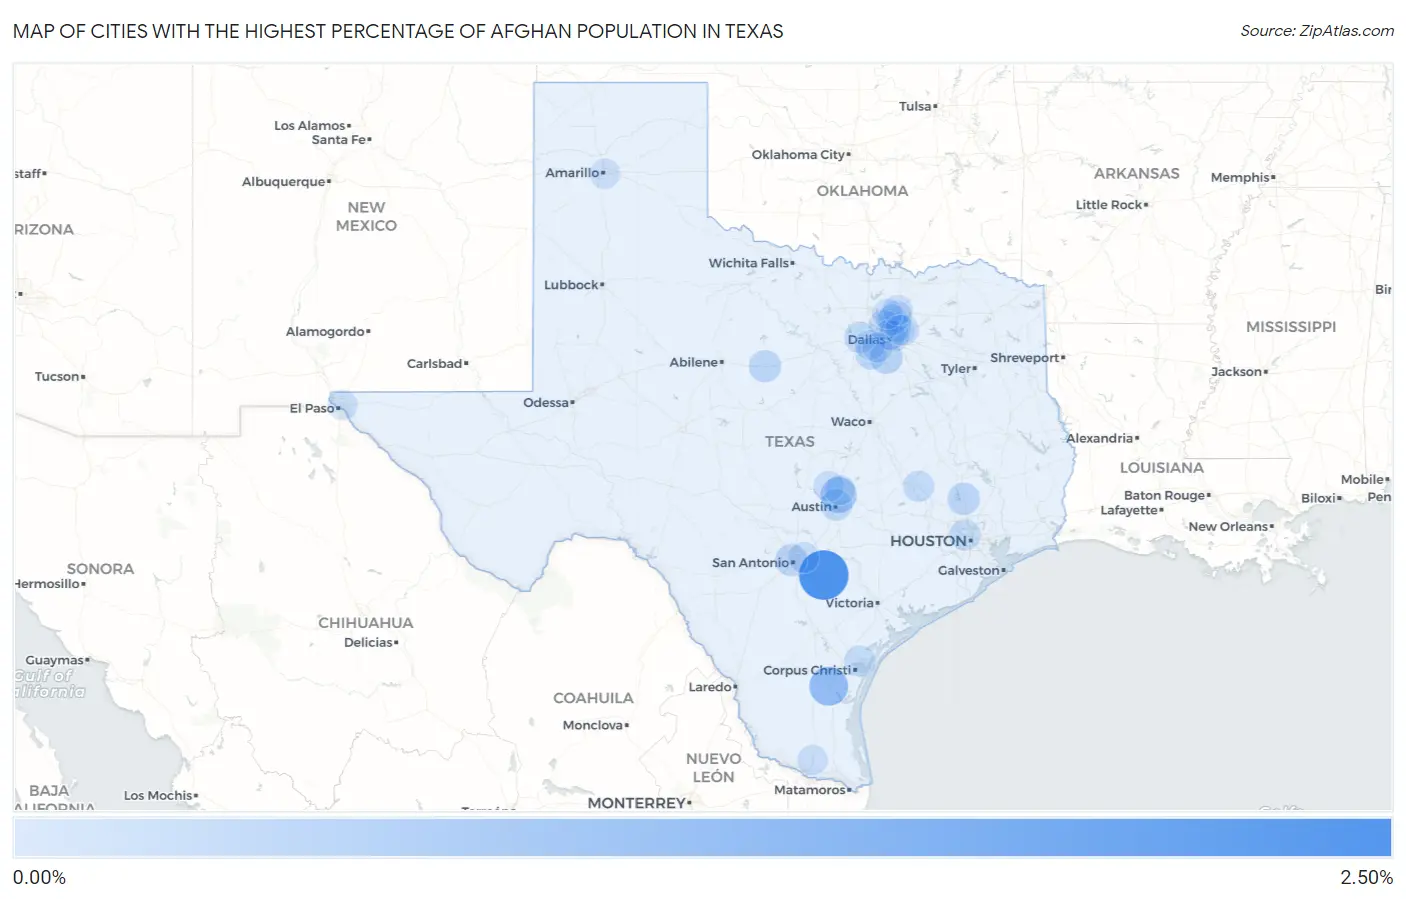Click the Little Rock label
The width and height of the screenshot is (1406, 899).
coord(1109,205)
